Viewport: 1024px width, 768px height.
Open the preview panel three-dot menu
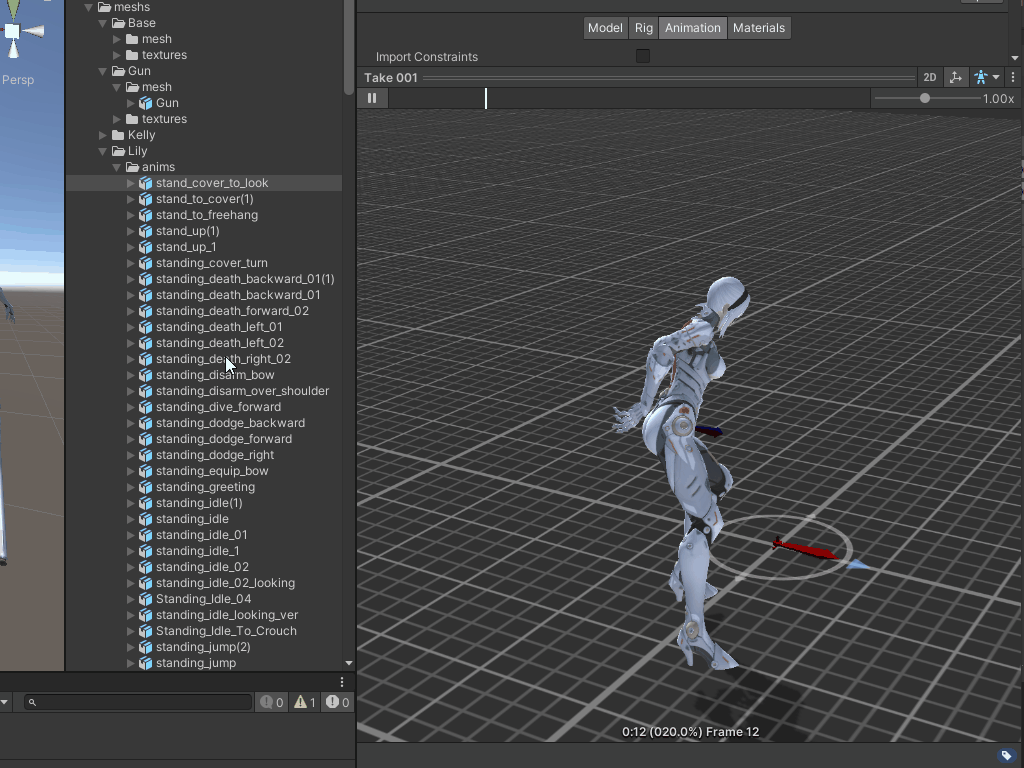pos(1012,77)
